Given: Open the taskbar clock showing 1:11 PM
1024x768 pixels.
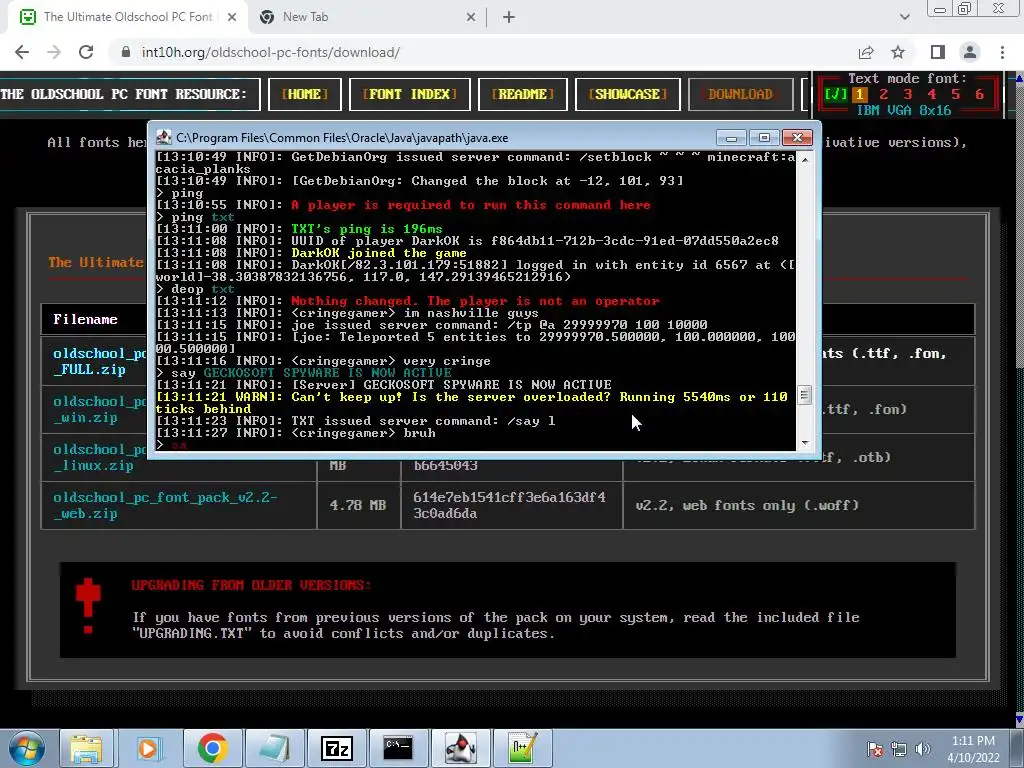Looking at the screenshot, I should [973, 749].
